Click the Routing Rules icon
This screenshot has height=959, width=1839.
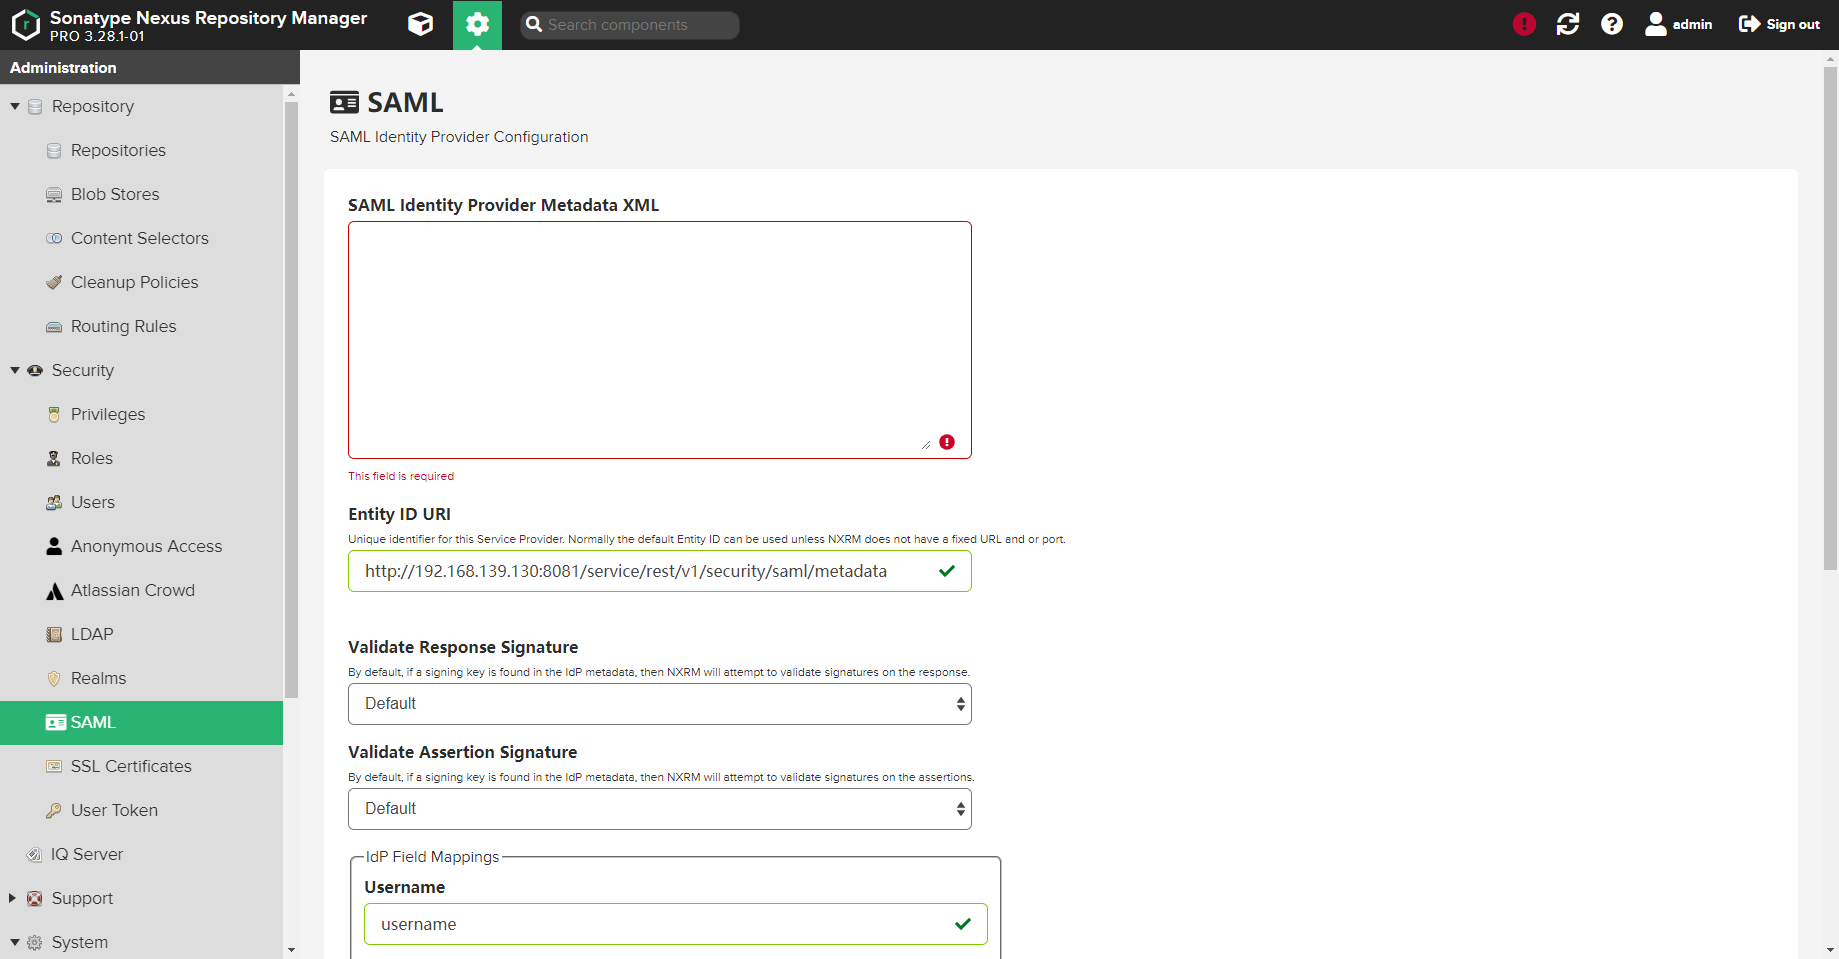54,326
